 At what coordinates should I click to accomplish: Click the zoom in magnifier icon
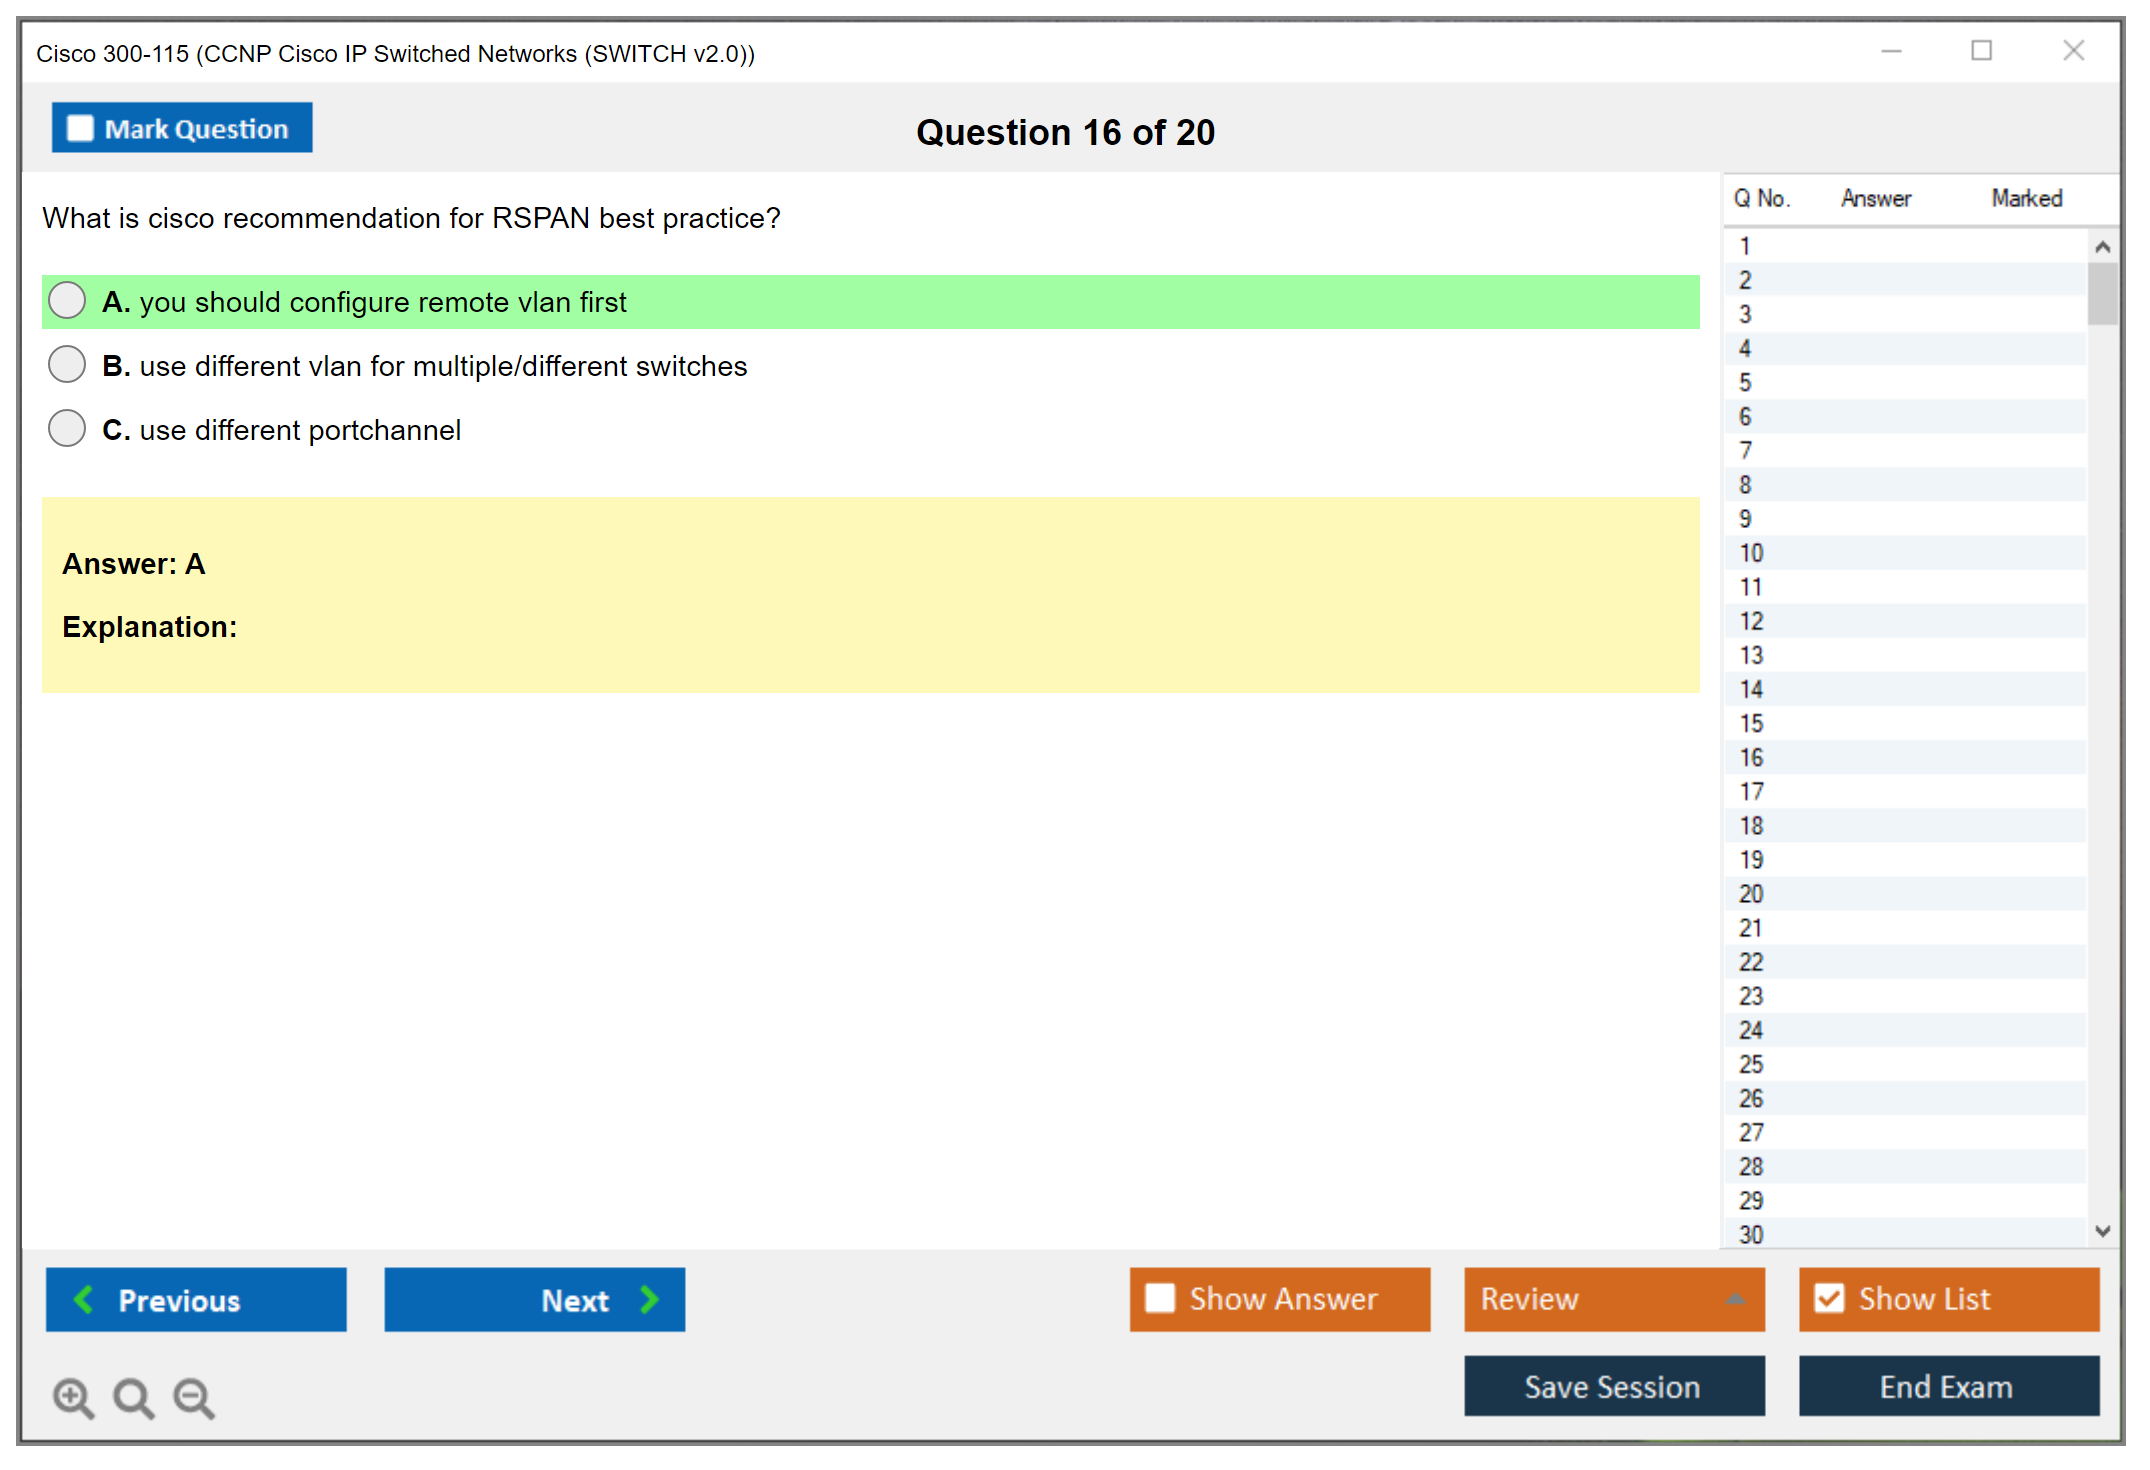(x=73, y=1397)
